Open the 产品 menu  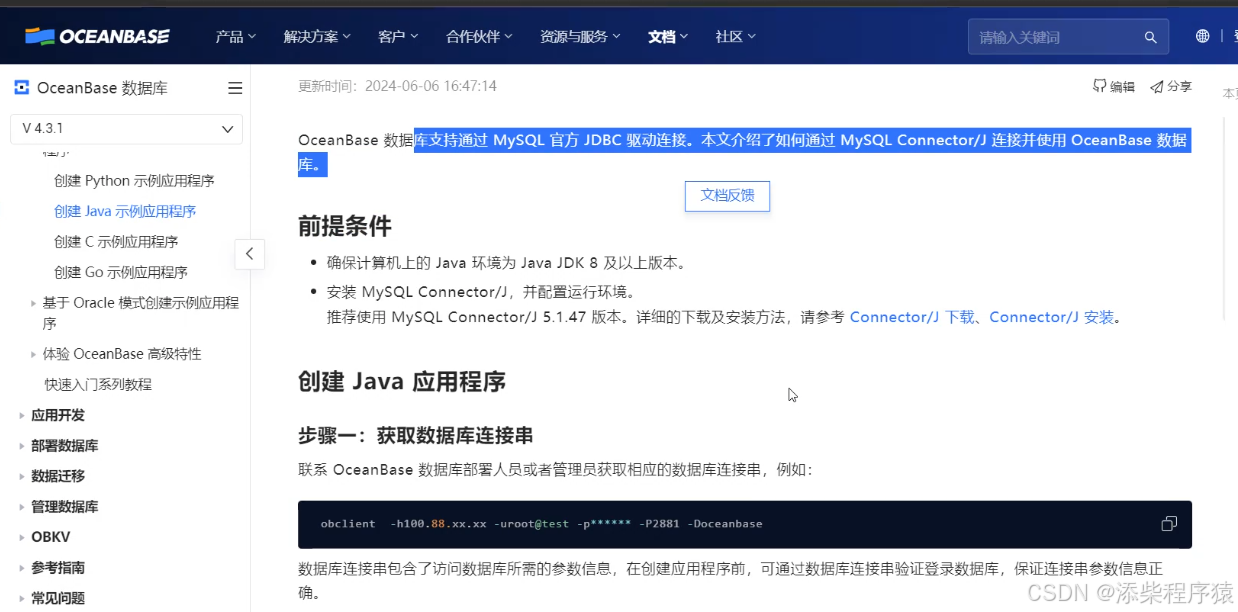(x=236, y=37)
